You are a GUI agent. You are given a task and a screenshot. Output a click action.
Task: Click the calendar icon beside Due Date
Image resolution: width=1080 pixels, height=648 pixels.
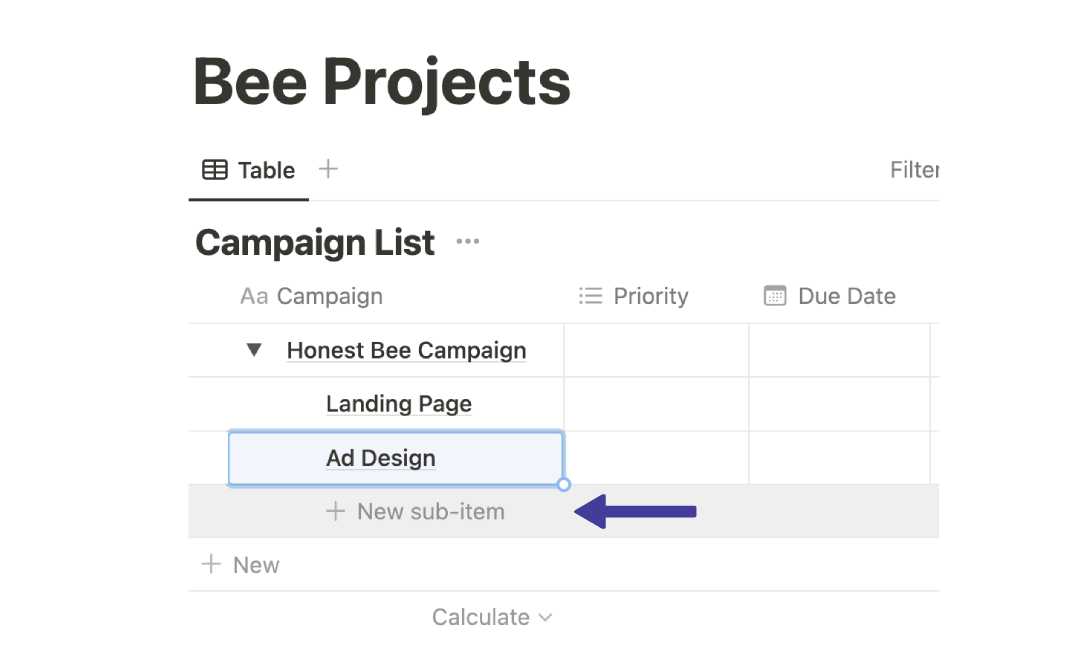click(x=774, y=295)
